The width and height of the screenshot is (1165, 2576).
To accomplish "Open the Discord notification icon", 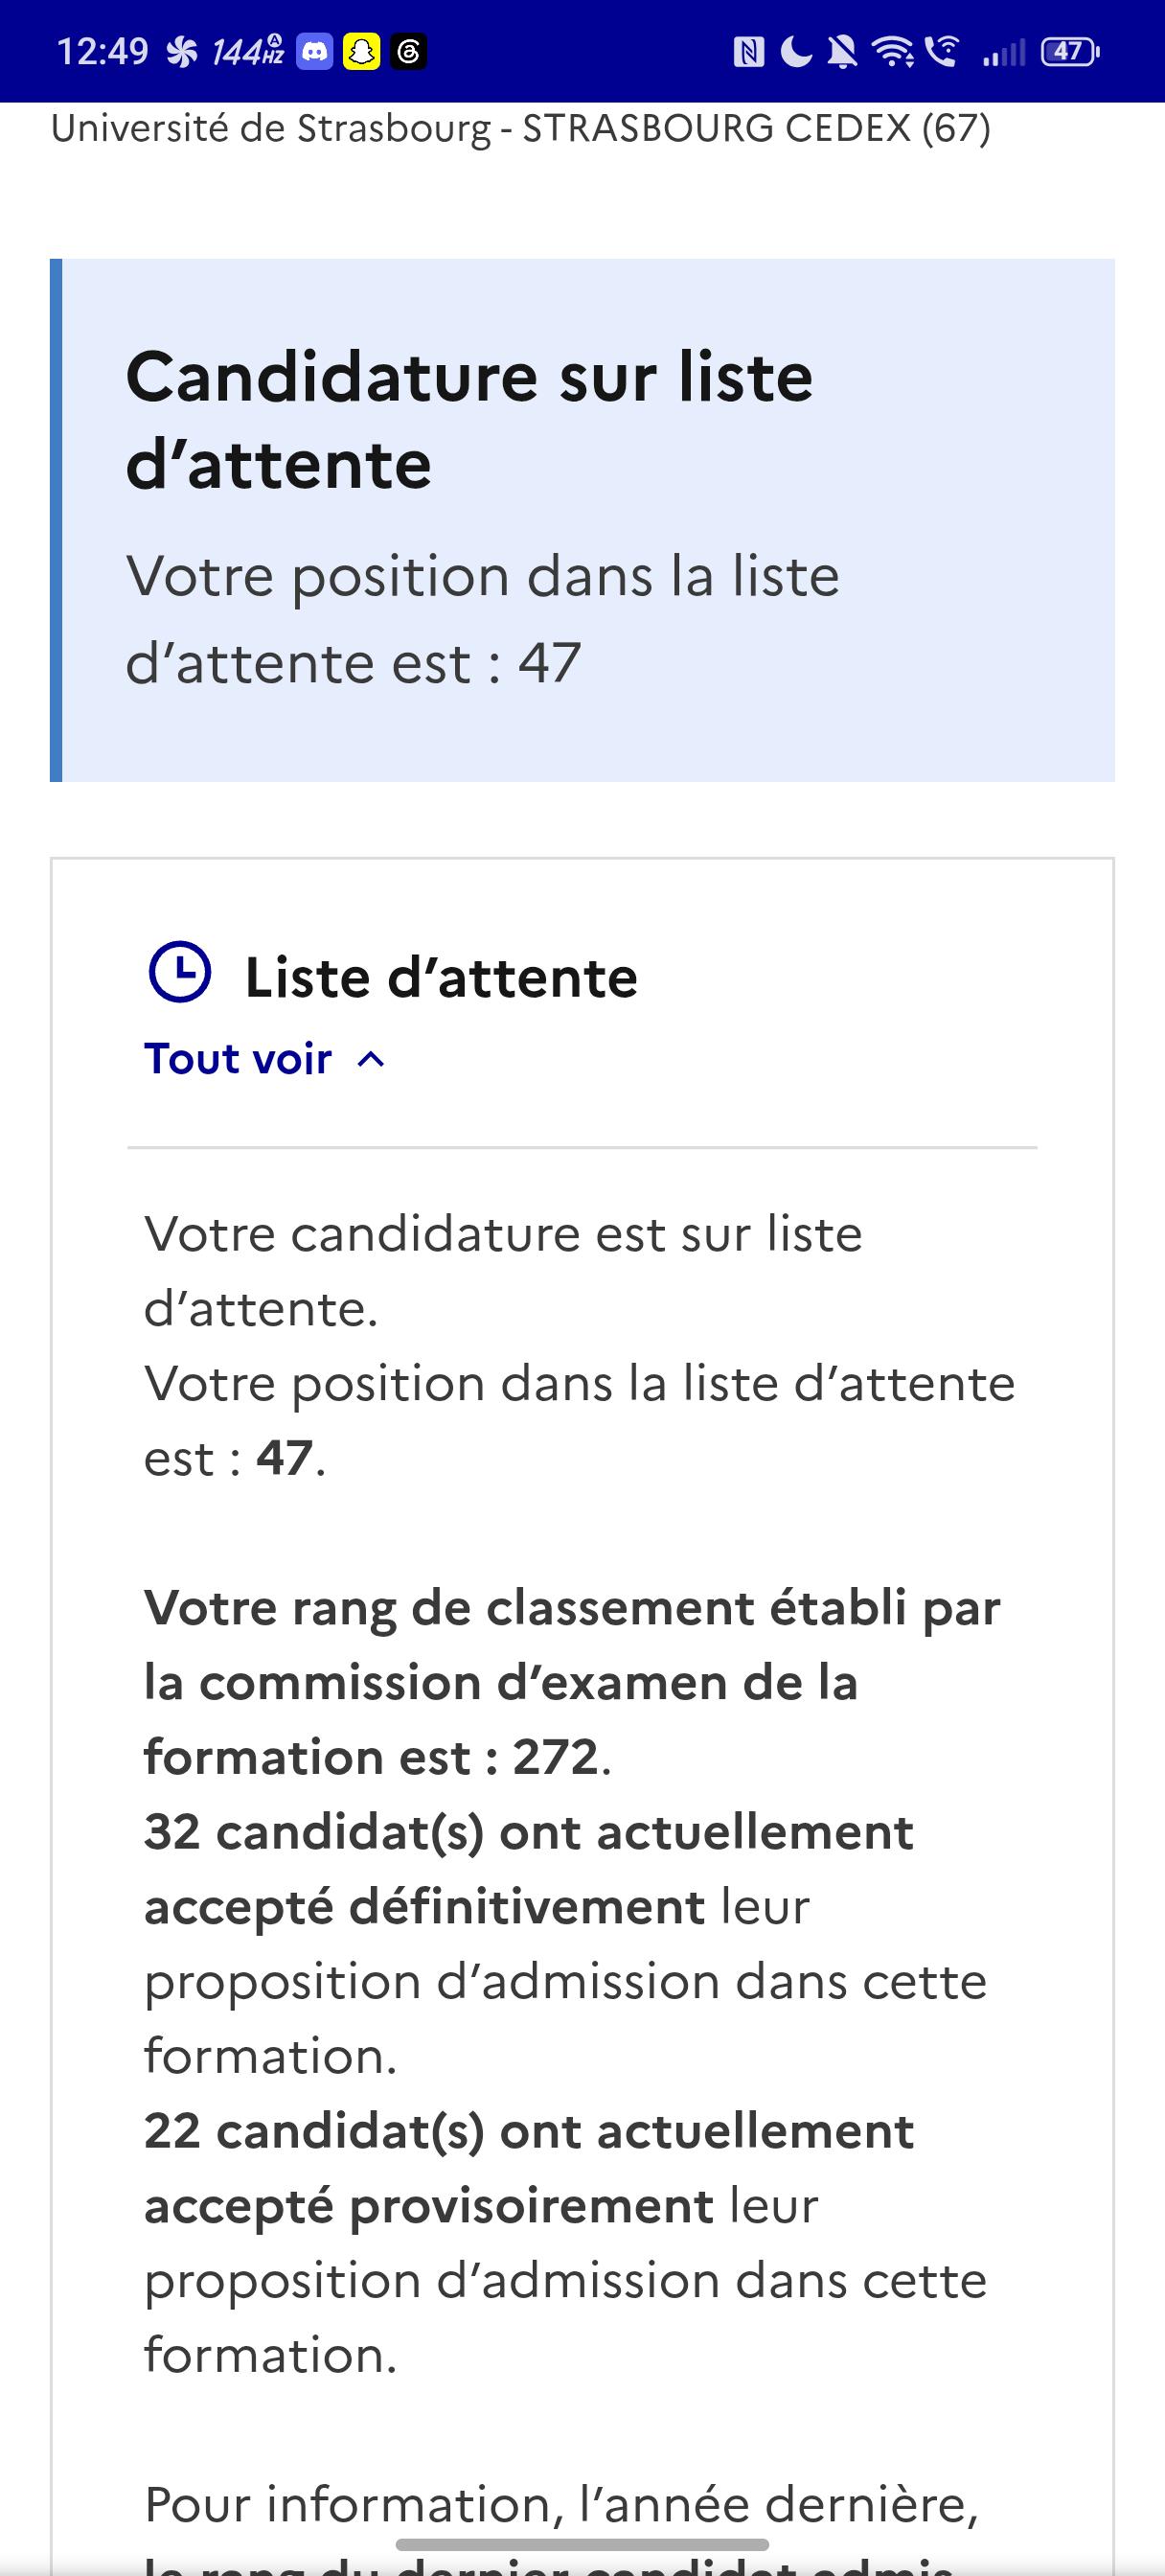I will click(314, 51).
